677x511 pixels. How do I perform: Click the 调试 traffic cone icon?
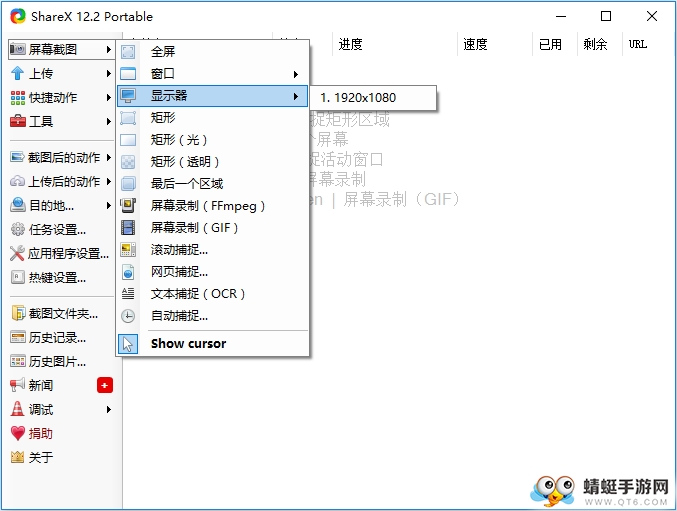tap(17, 409)
